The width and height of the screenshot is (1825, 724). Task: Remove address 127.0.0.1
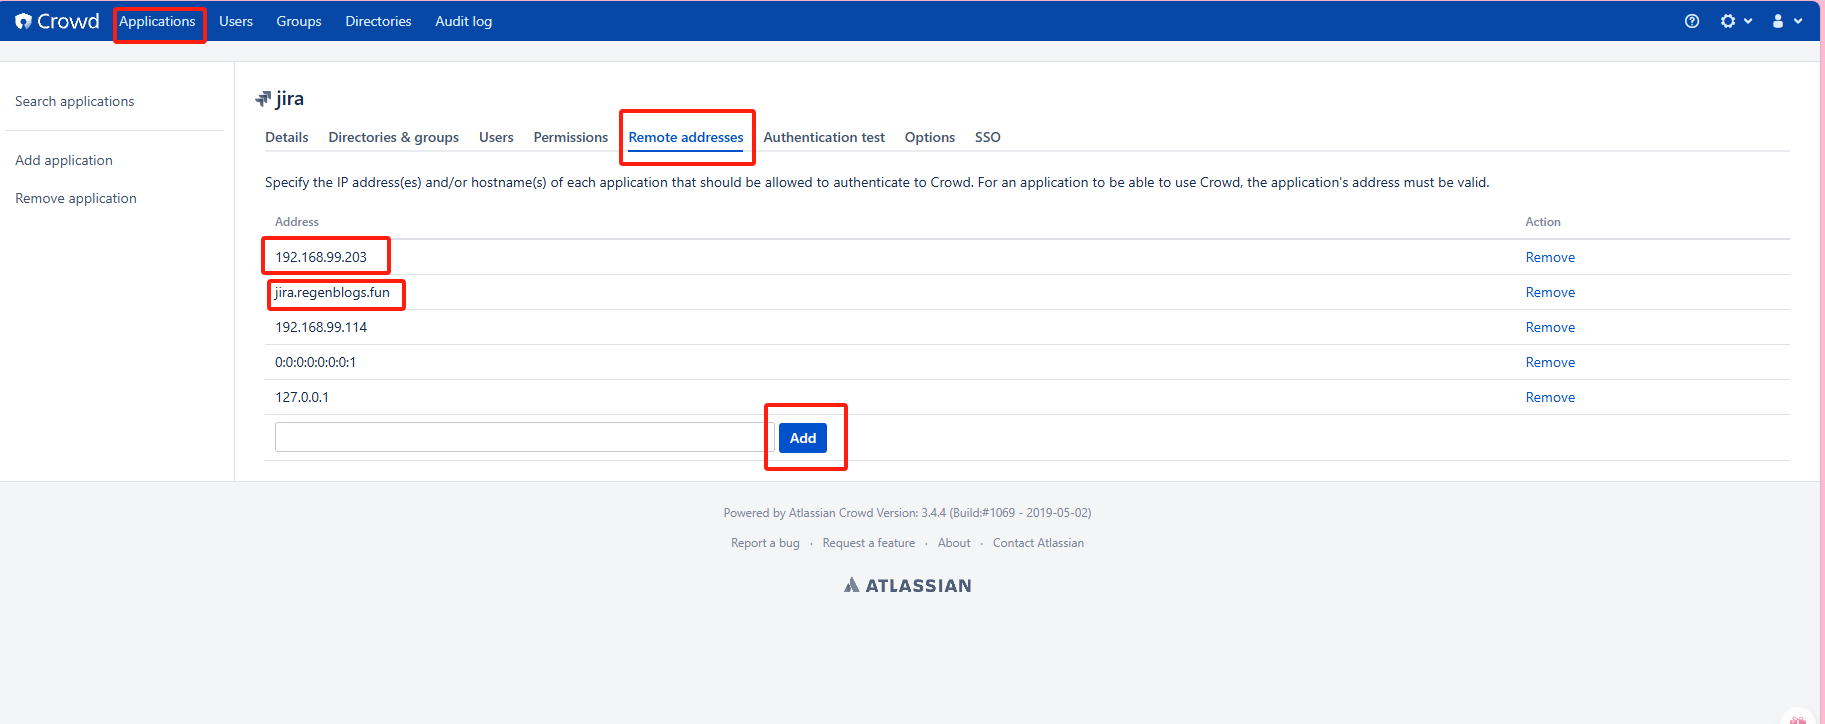click(x=1550, y=397)
